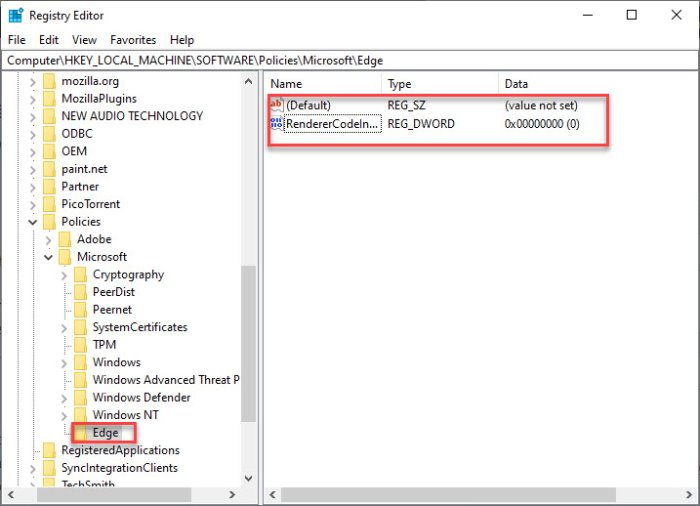
Task: Click values pane horizontal scrollbar left arrow
Action: [x=272, y=494]
